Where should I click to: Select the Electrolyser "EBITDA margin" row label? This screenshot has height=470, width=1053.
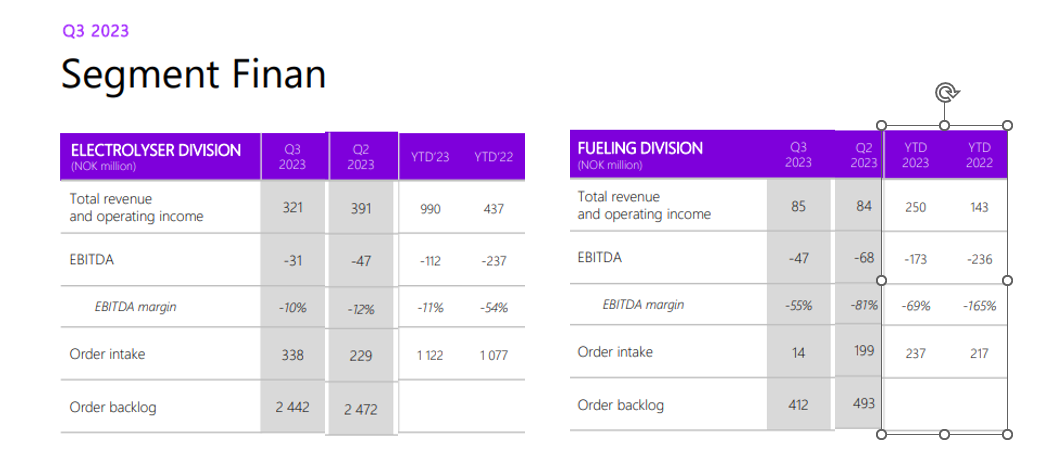click(136, 307)
